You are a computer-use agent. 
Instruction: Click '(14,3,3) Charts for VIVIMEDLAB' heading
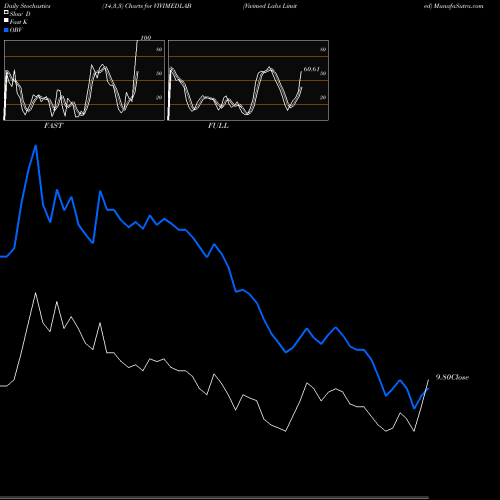(147, 6)
